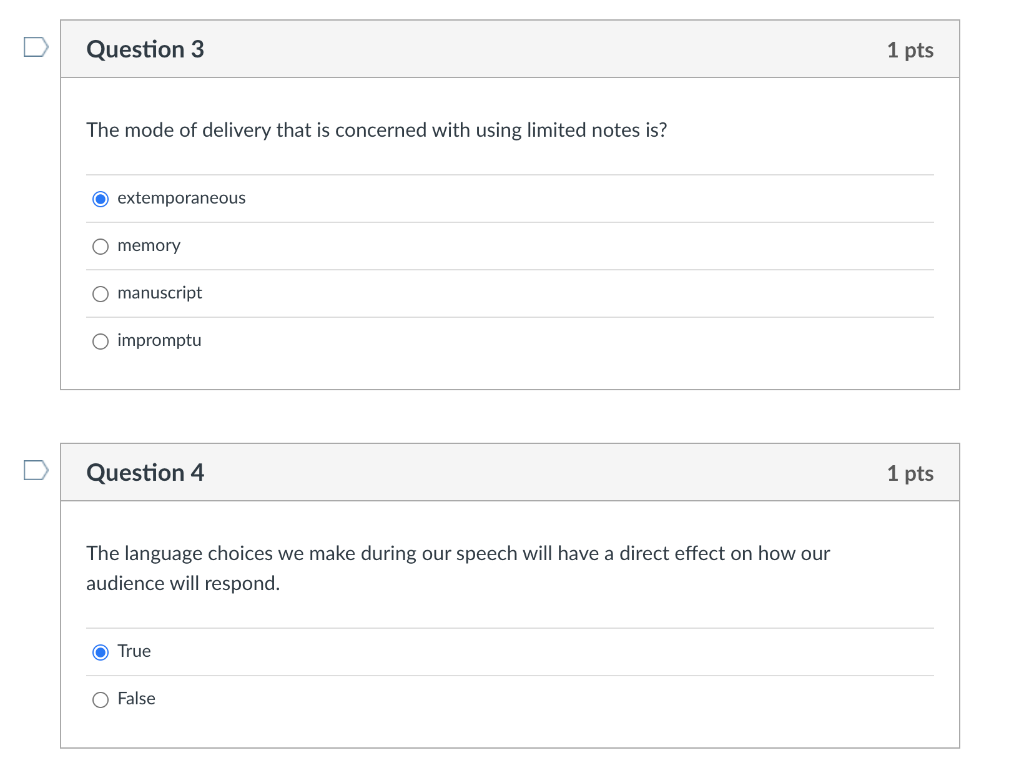Click the mode of delivery question text
The image size is (1024, 773).
click(376, 130)
